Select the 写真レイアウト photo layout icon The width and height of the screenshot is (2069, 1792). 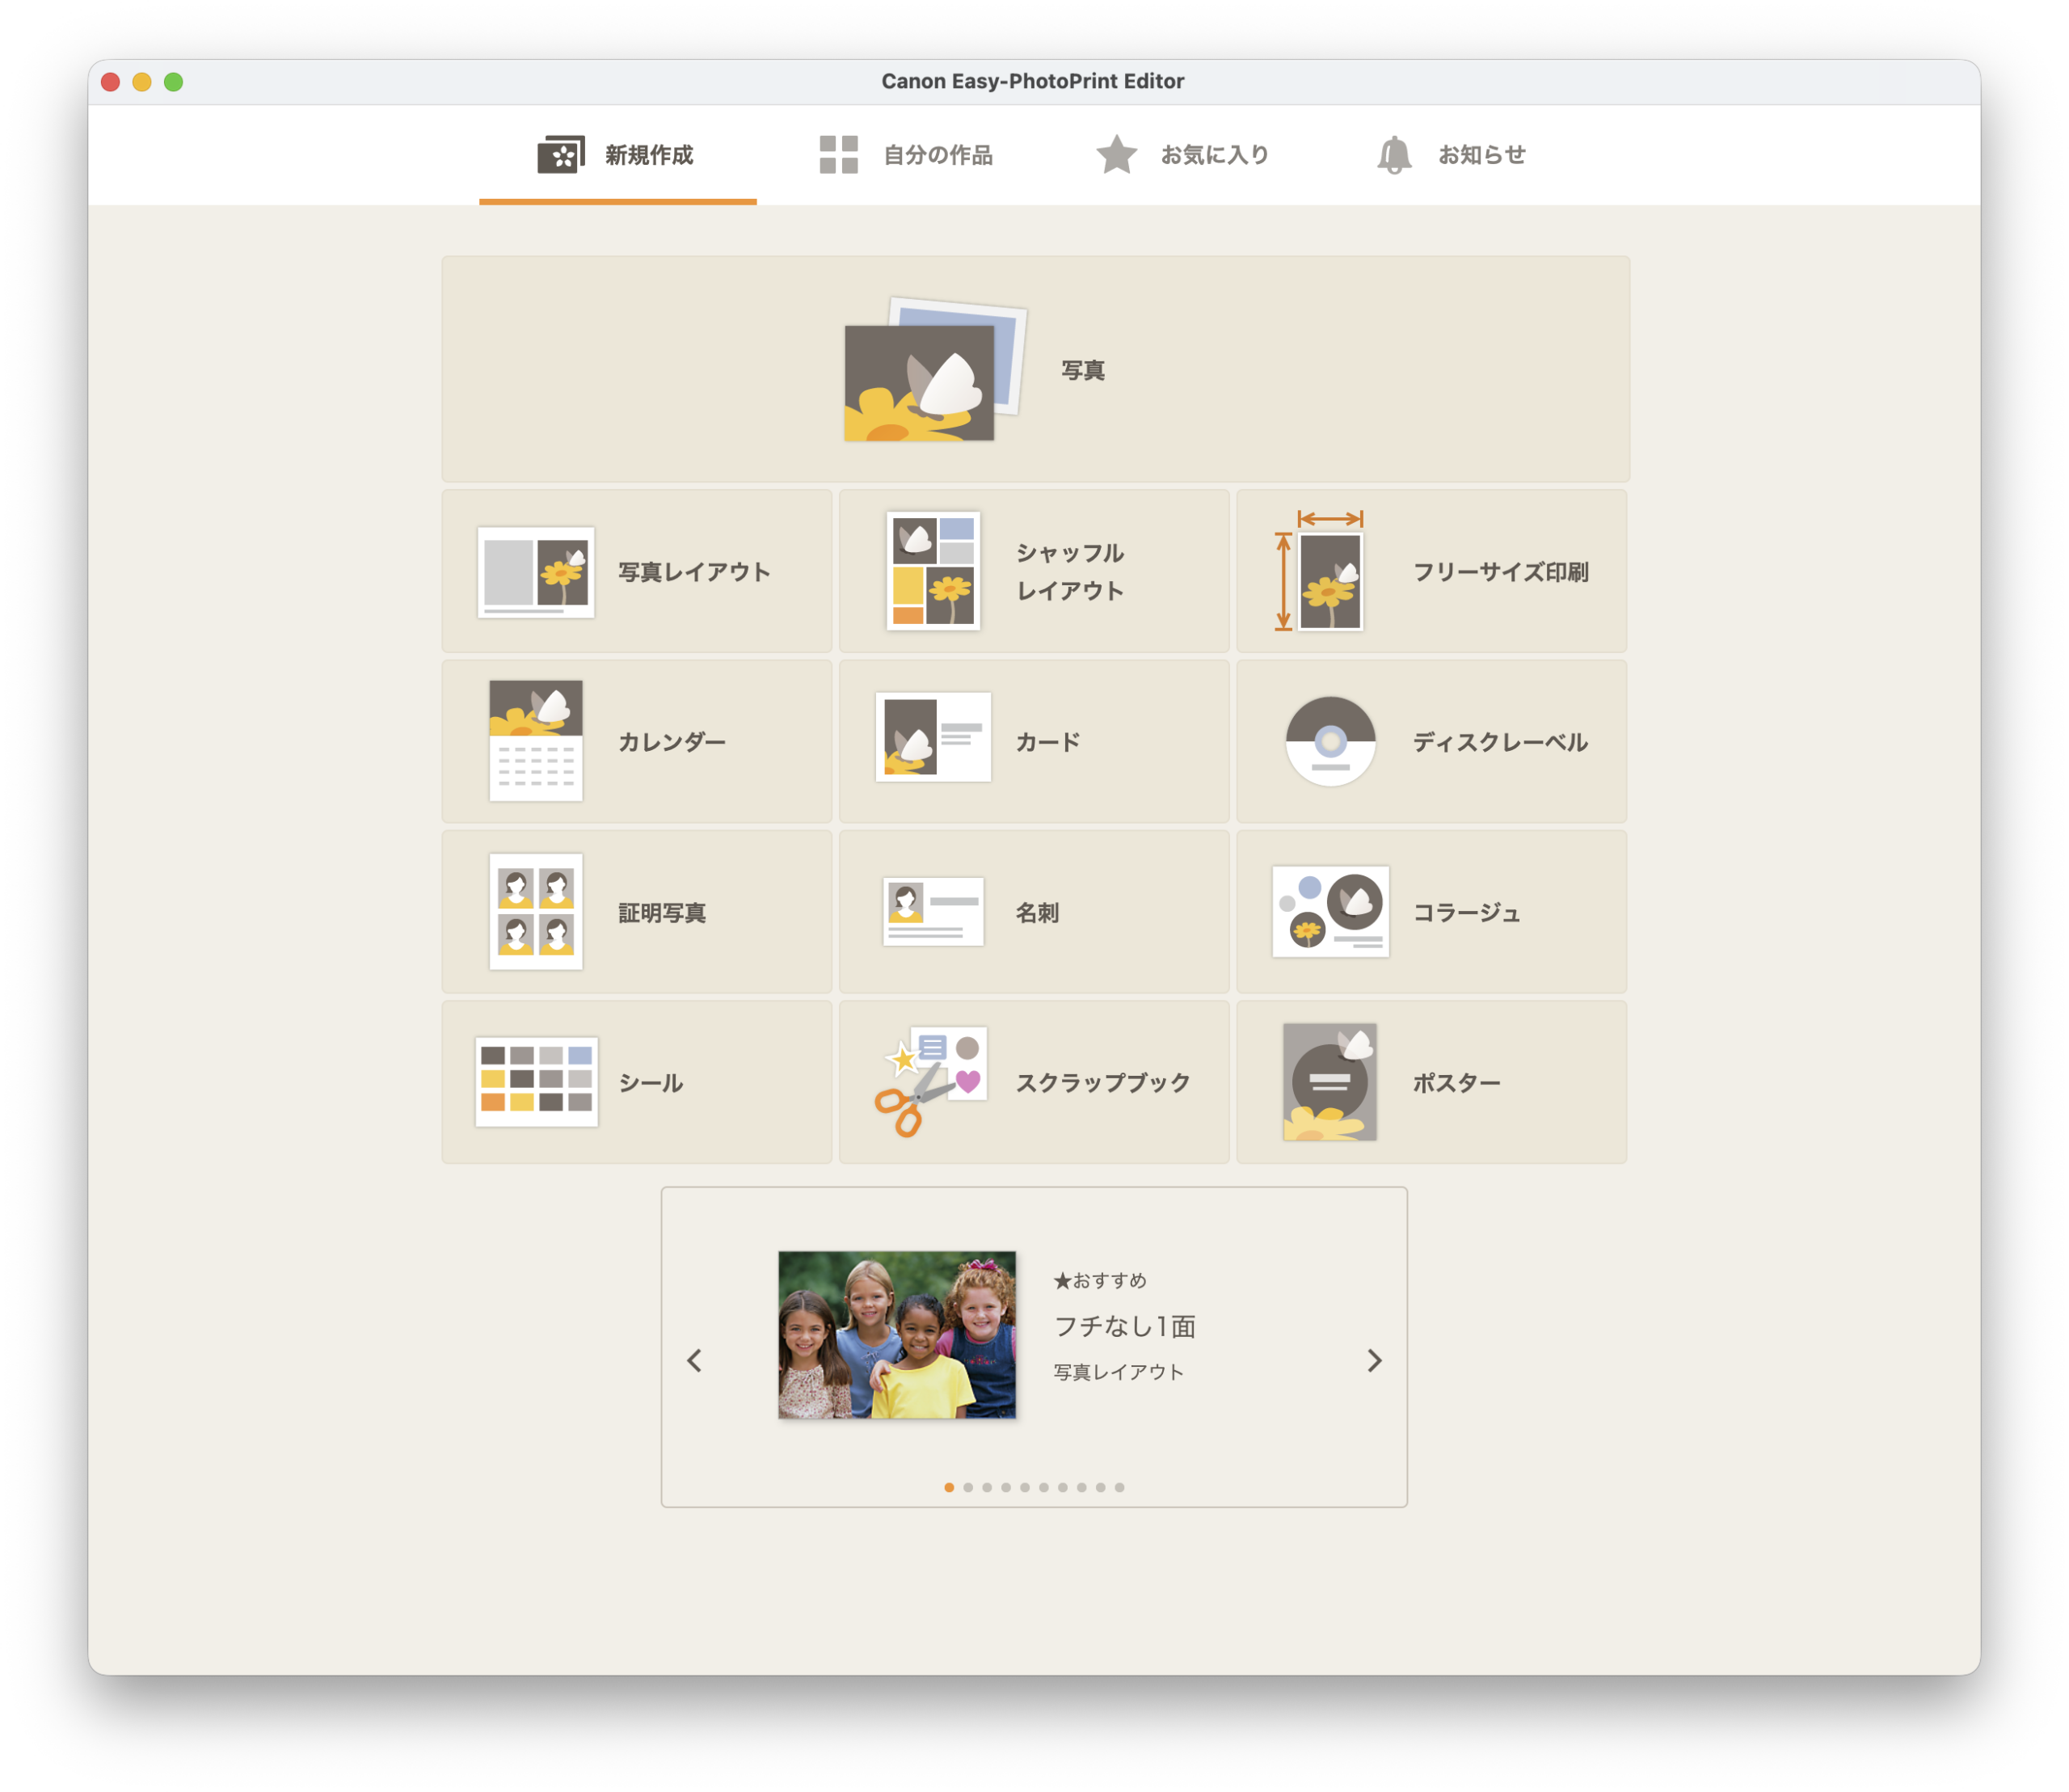click(536, 572)
